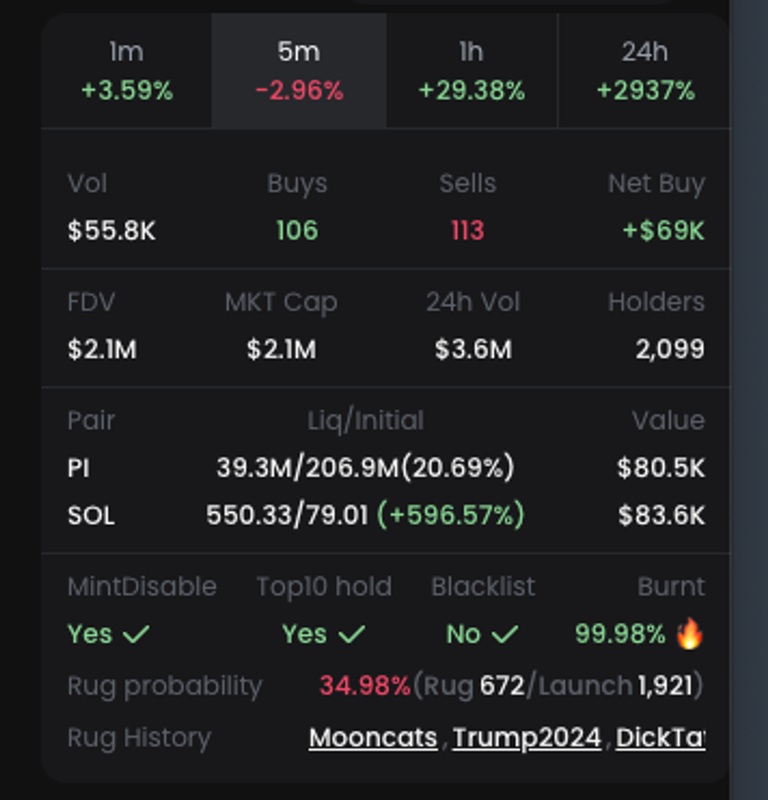Click the 99.98% burnt percentage
Screen dimensions: 768x800
point(620,634)
